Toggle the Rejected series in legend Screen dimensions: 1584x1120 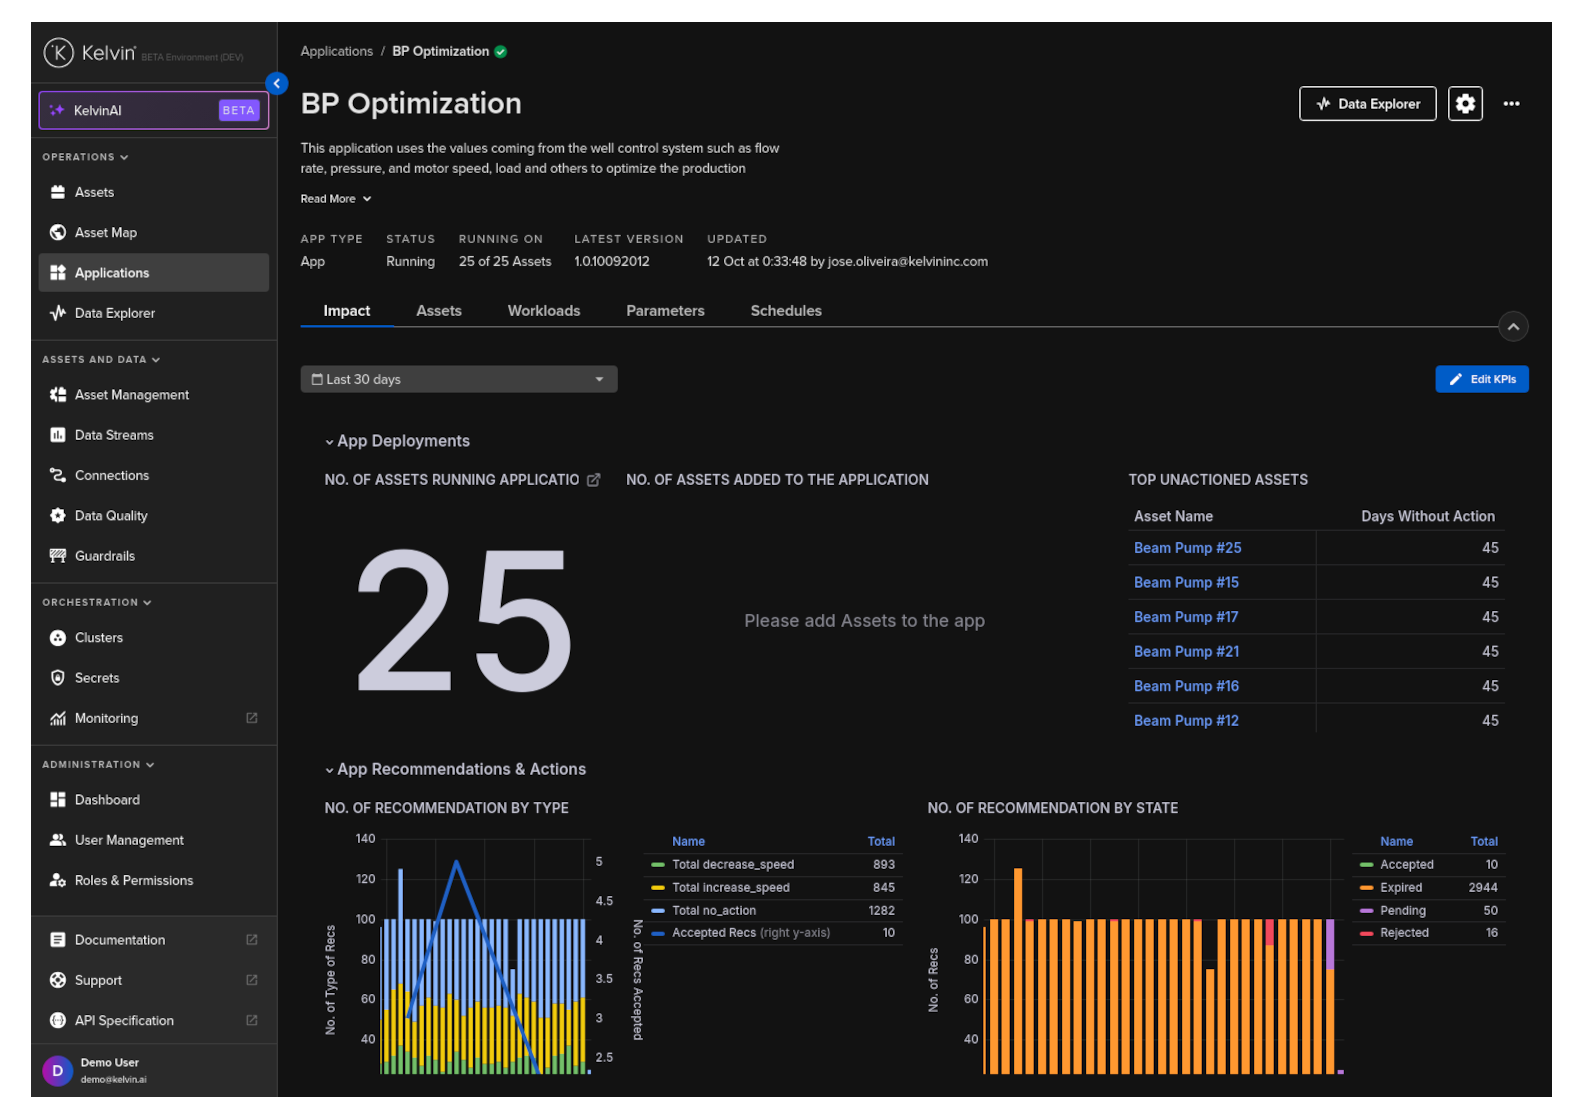[x=1404, y=933]
